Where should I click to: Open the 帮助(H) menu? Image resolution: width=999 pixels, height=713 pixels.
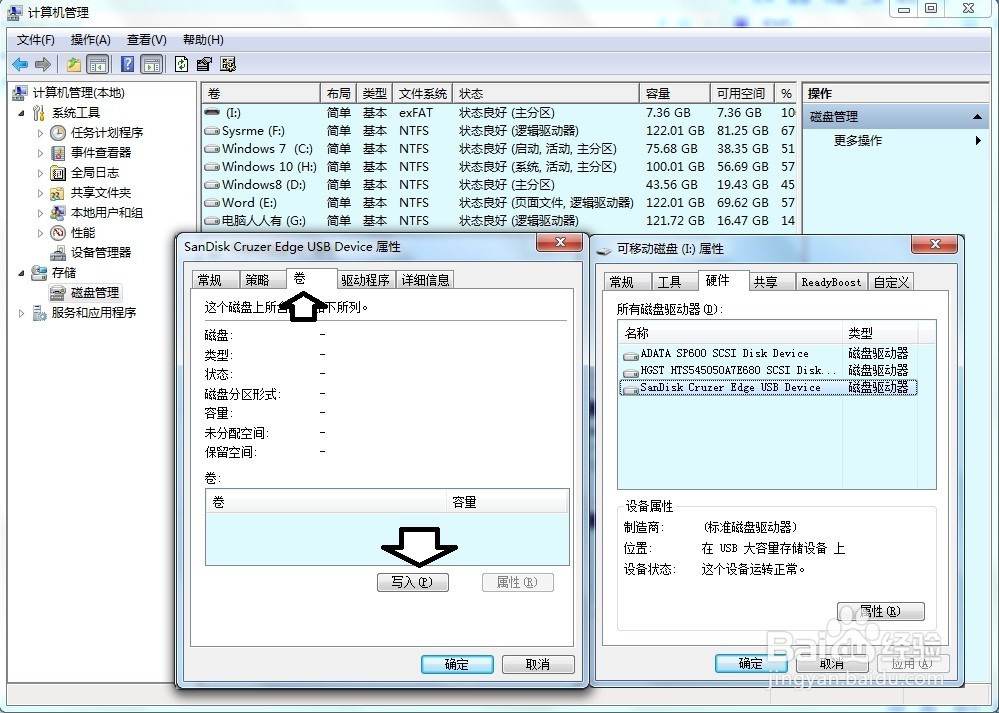(203, 40)
